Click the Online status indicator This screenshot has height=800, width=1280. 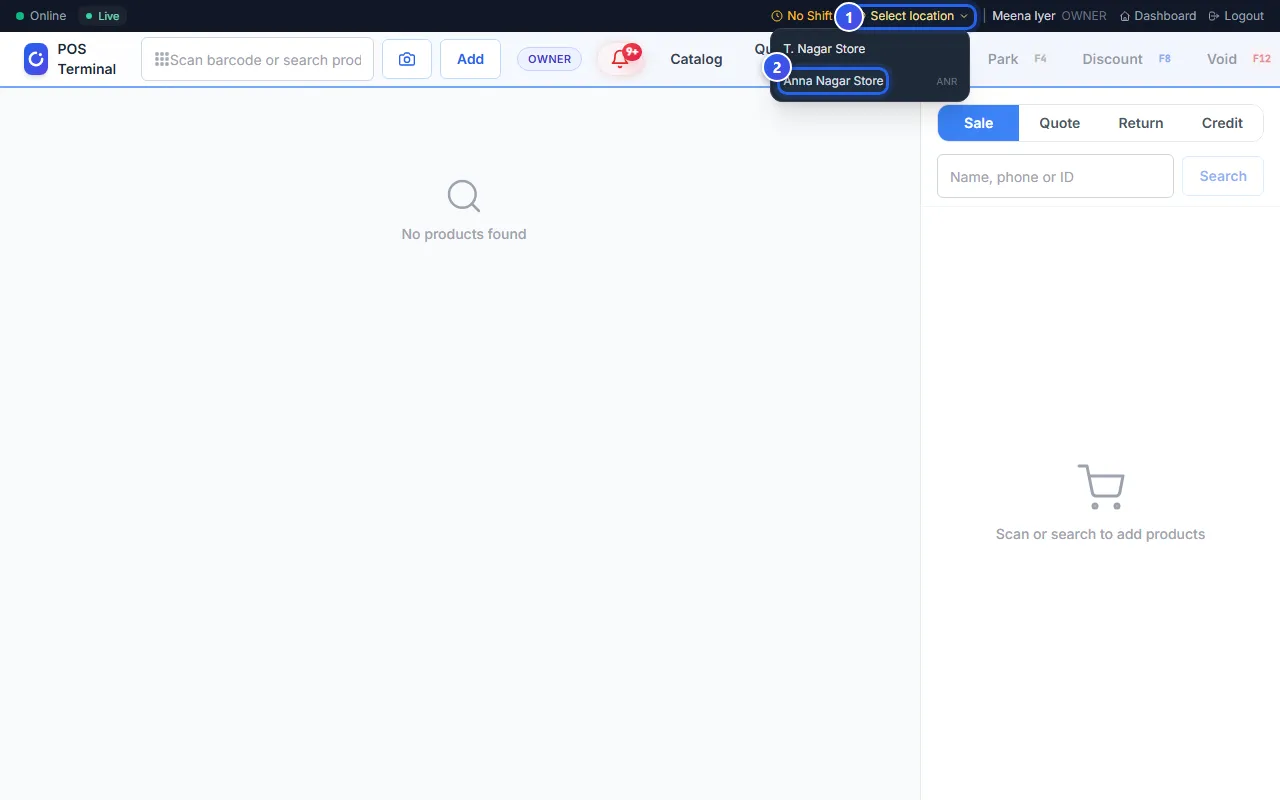pyautogui.click(x=41, y=16)
